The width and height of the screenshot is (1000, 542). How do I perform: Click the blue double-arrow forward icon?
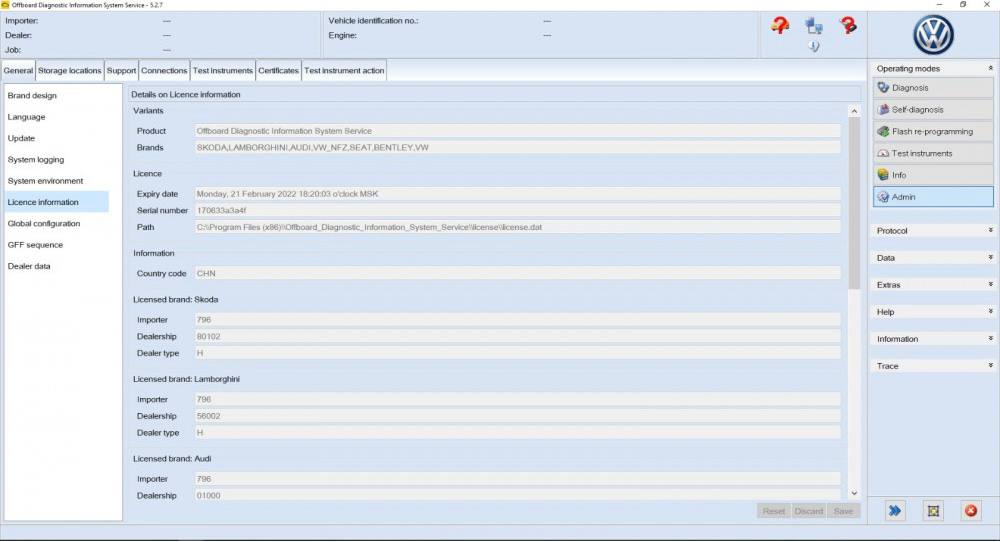[895, 511]
